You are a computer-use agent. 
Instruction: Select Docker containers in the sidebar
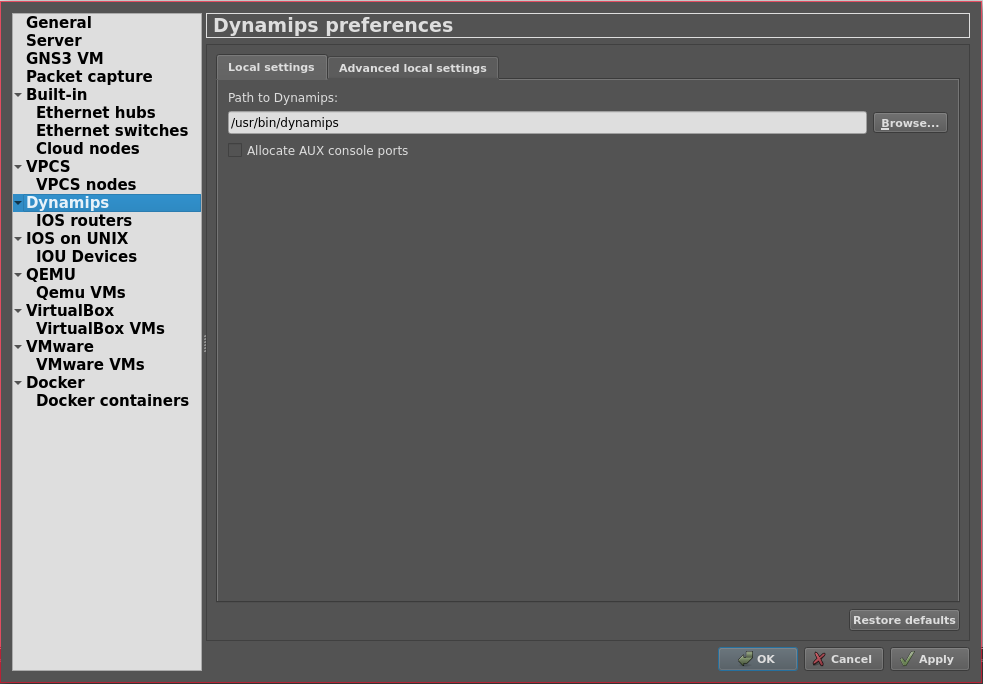point(112,401)
